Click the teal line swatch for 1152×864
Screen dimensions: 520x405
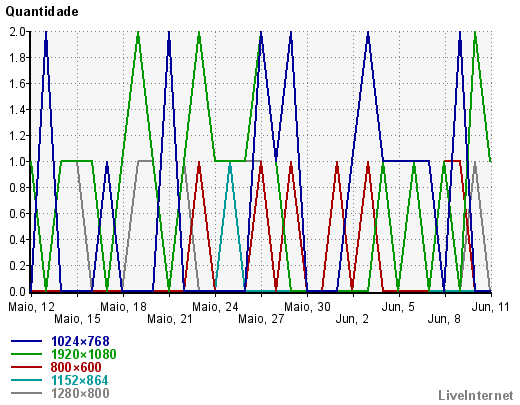coord(27,380)
